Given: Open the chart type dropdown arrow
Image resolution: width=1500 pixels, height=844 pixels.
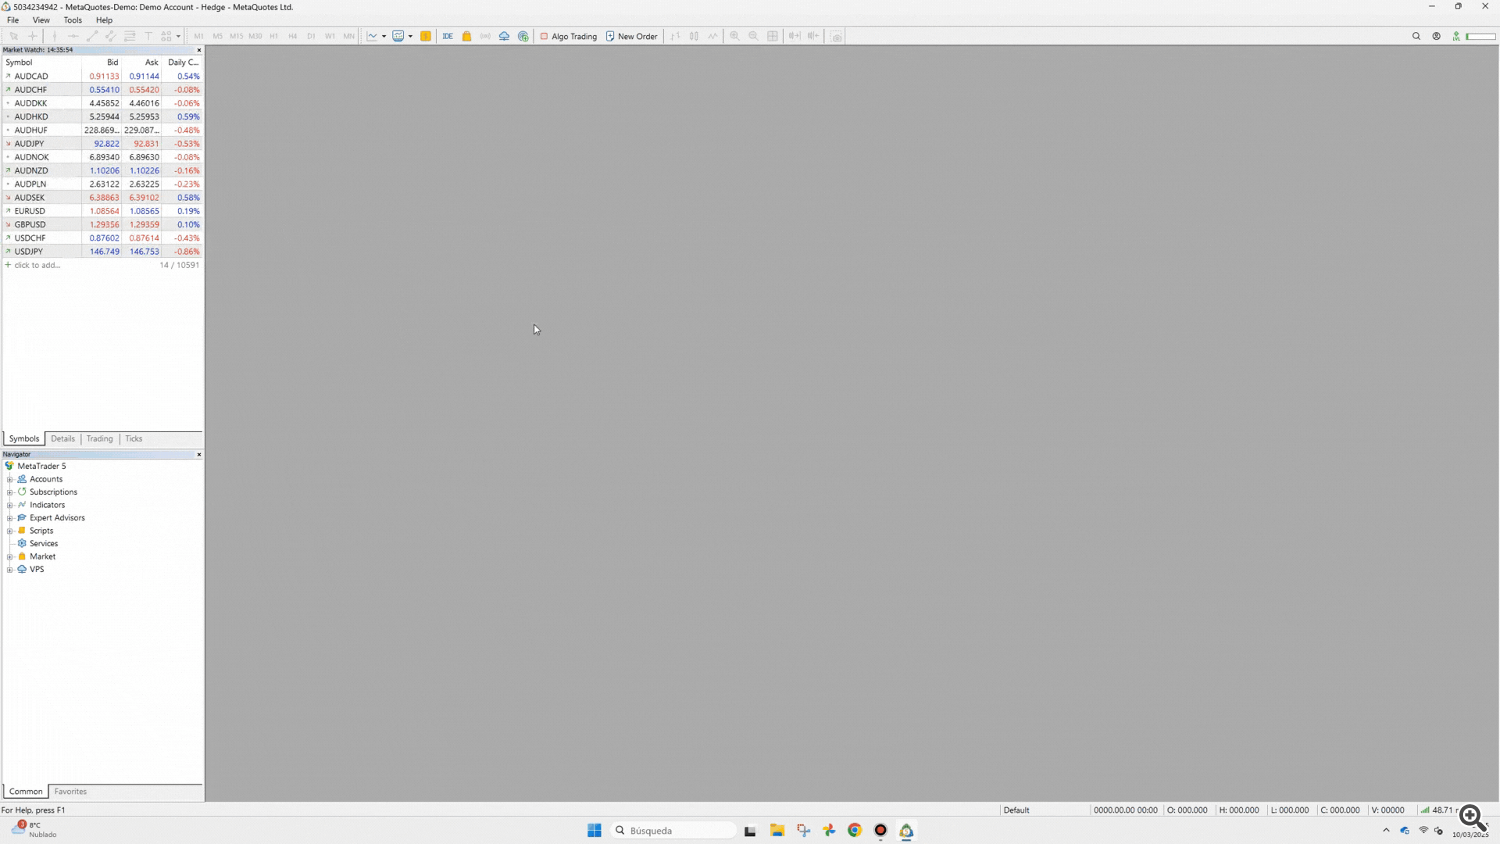Looking at the screenshot, I should tap(384, 36).
